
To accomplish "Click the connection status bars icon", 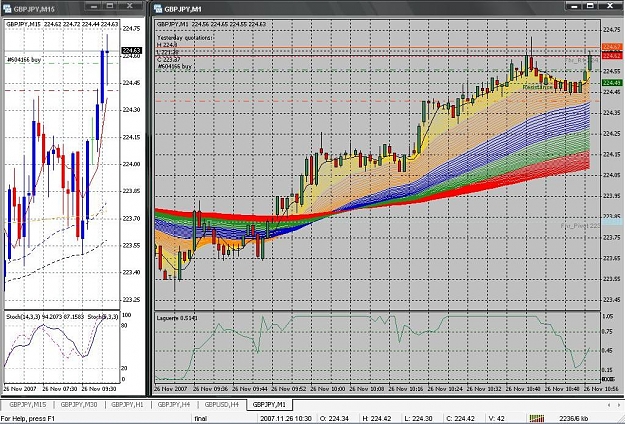I will pyautogui.click(x=537, y=418).
